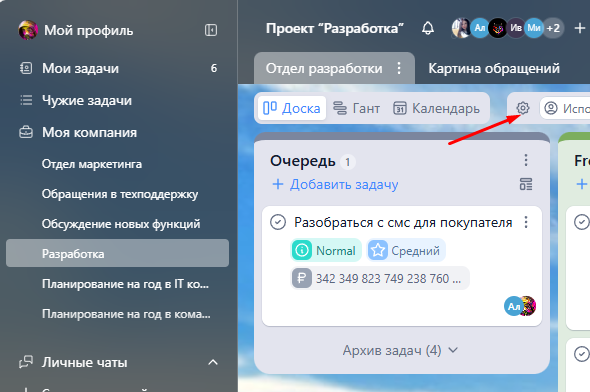Open the Исполнитель filter icon
This screenshot has width=590, height=392.
[x=551, y=108]
